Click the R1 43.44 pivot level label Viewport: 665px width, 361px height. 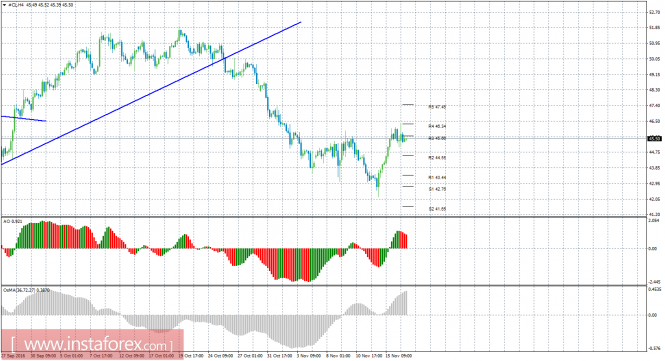point(437,177)
